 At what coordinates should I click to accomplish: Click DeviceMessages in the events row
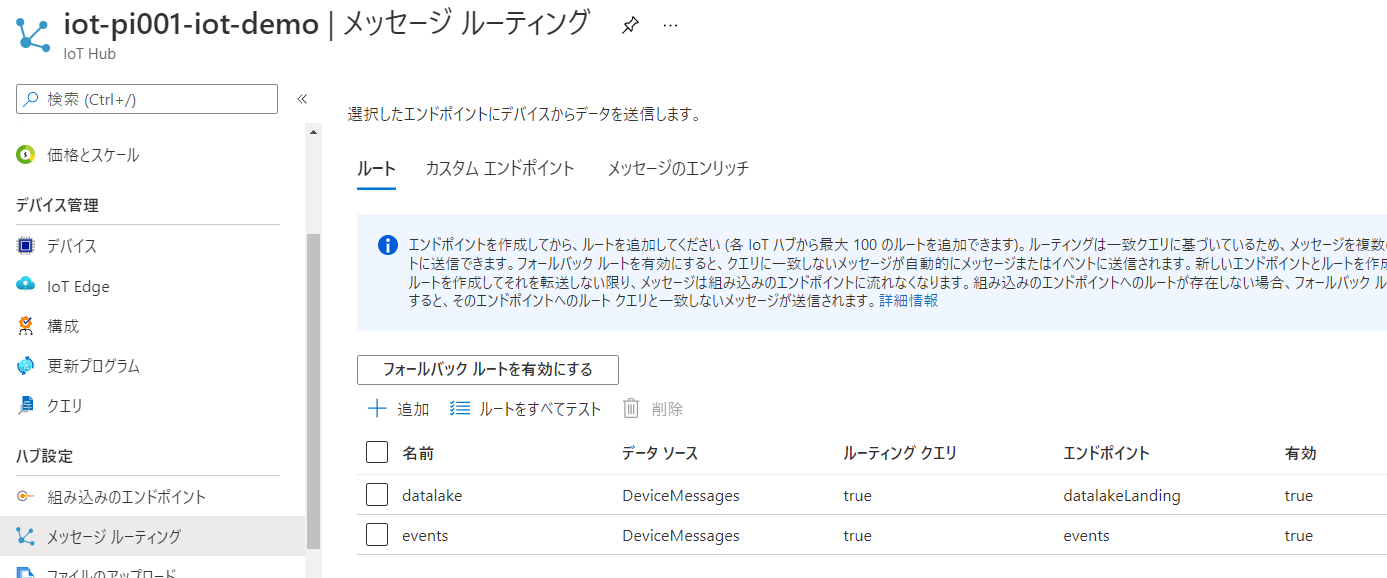pyautogui.click(x=681, y=535)
